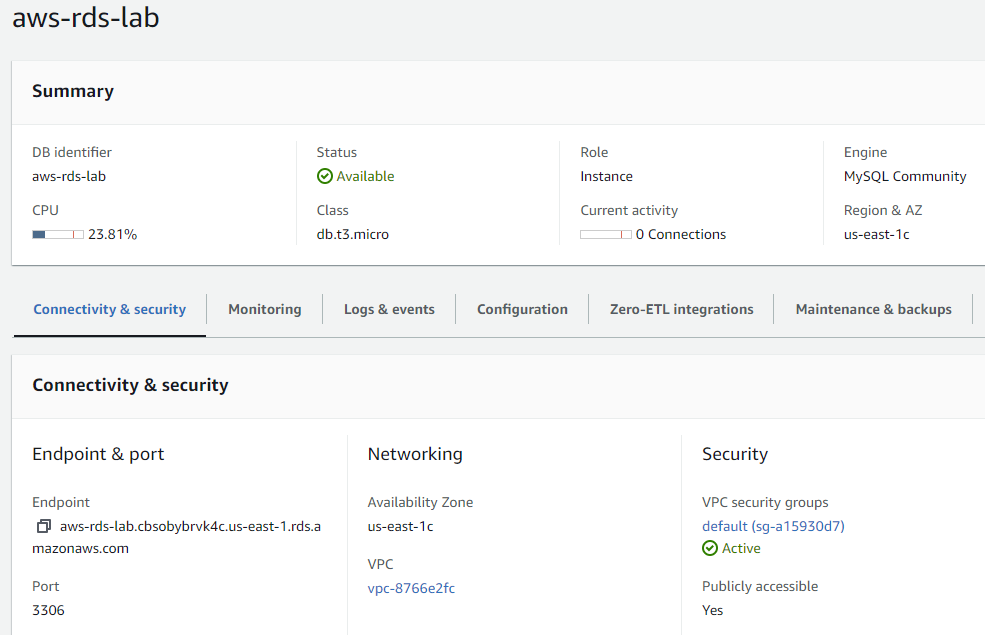The image size is (985, 635).
Task: Go to Maintenance & backups tab
Action: [873, 309]
